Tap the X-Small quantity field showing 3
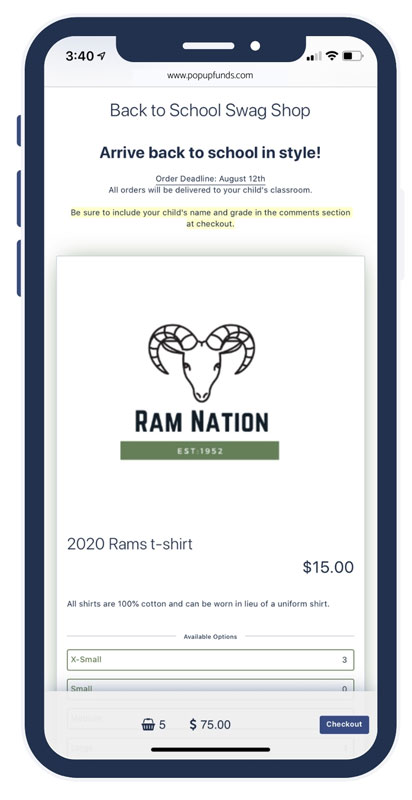This screenshot has height=800, width=412. (x=344, y=660)
